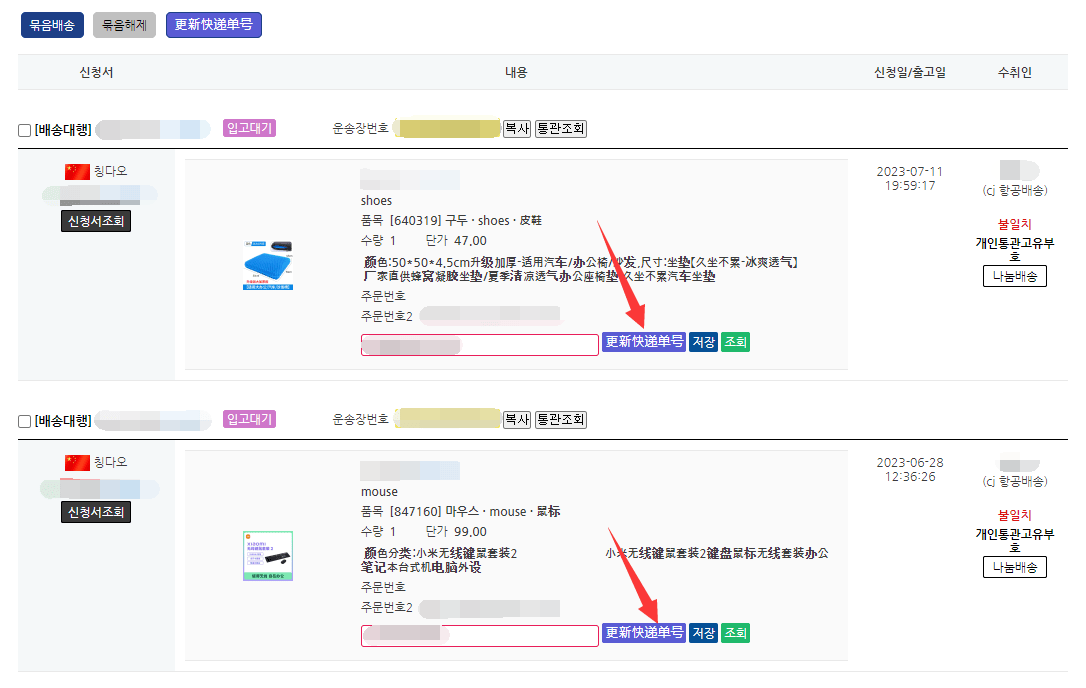This screenshot has width=1086, height=688.
Task: Click 복사 next to the second tracking number
Action: [x=517, y=420]
